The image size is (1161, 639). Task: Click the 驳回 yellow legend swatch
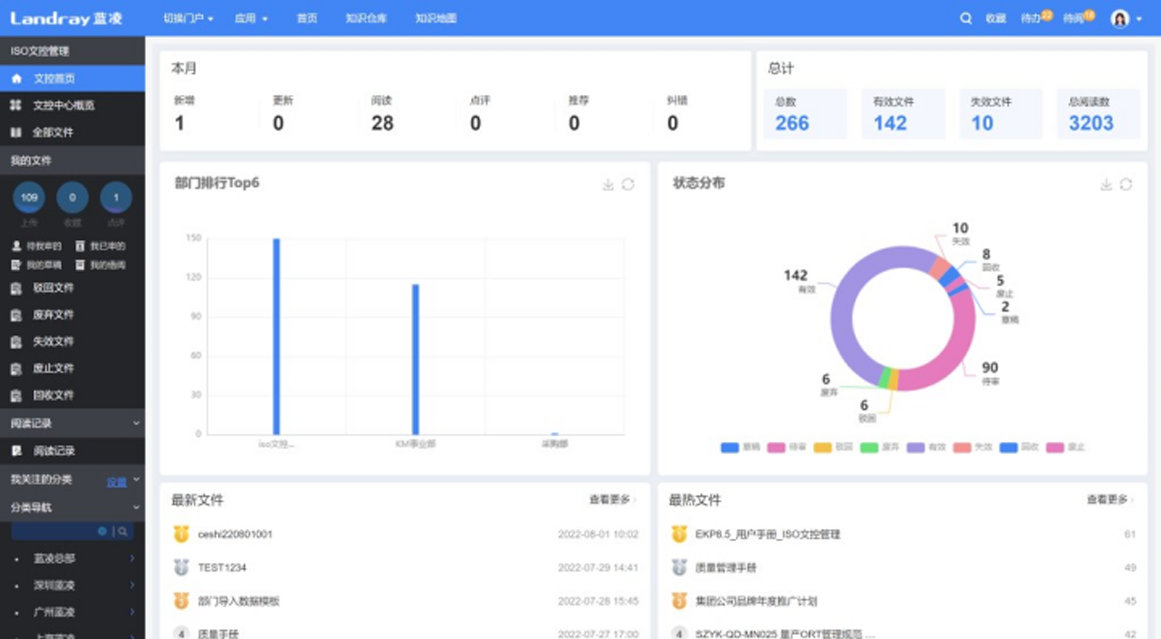tap(823, 447)
